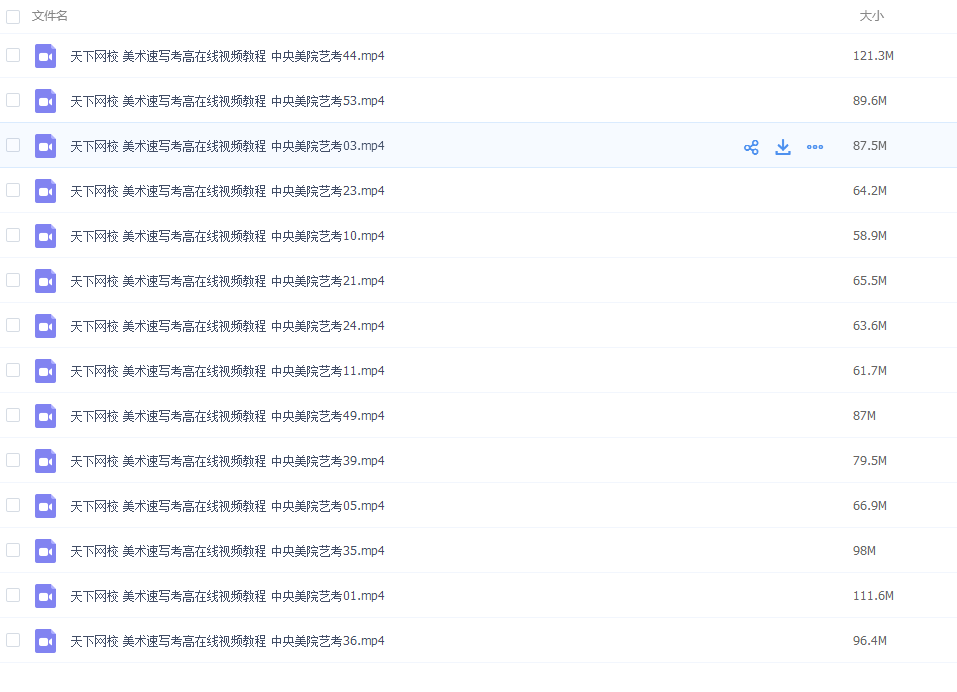Check the box for 中央美院艺考01.mp4
The image size is (957, 692).
click(13, 595)
